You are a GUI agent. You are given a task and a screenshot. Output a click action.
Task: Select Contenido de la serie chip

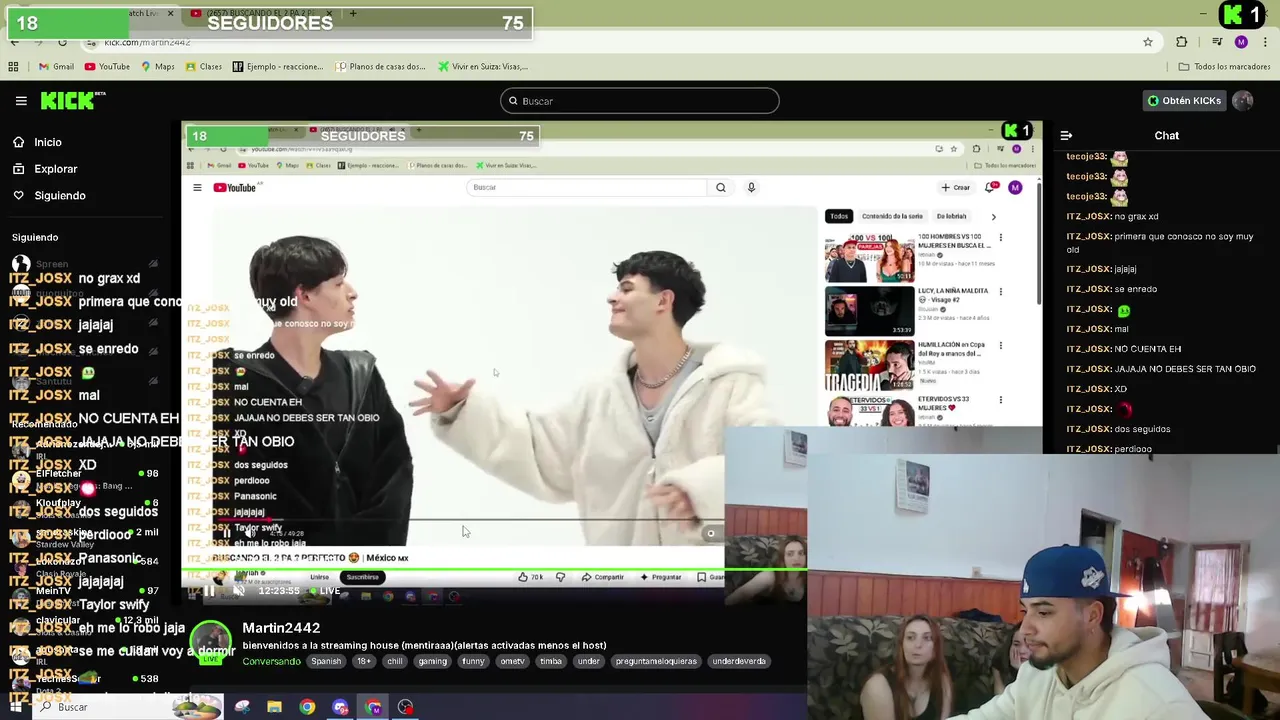coord(892,216)
